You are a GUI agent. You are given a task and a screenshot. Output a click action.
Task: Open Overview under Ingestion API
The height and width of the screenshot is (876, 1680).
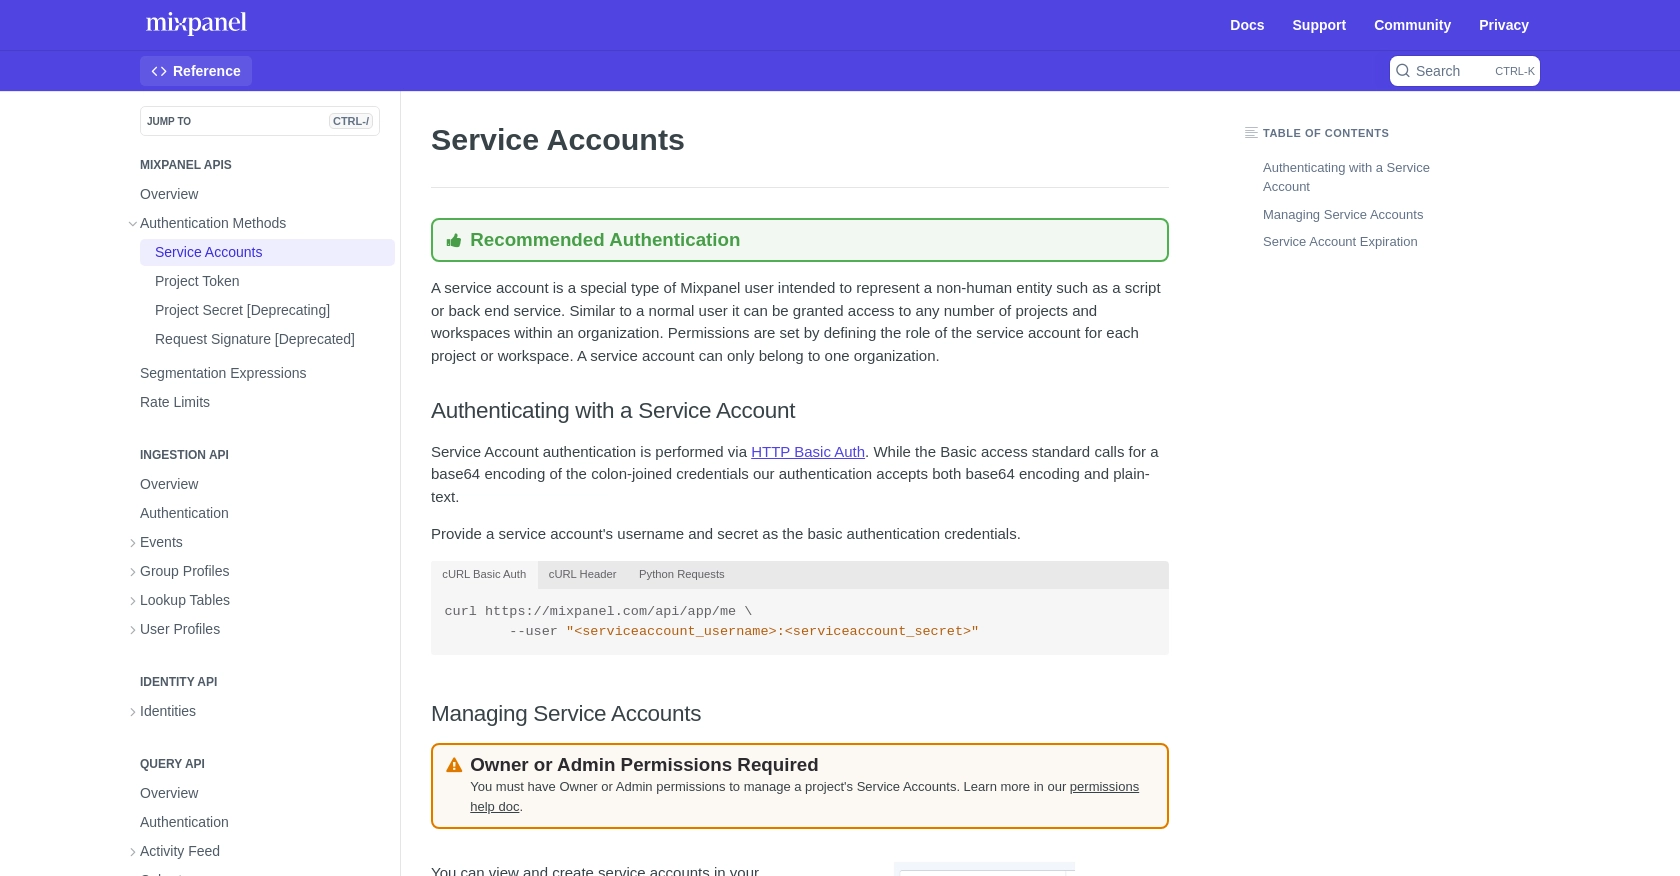click(x=169, y=484)
